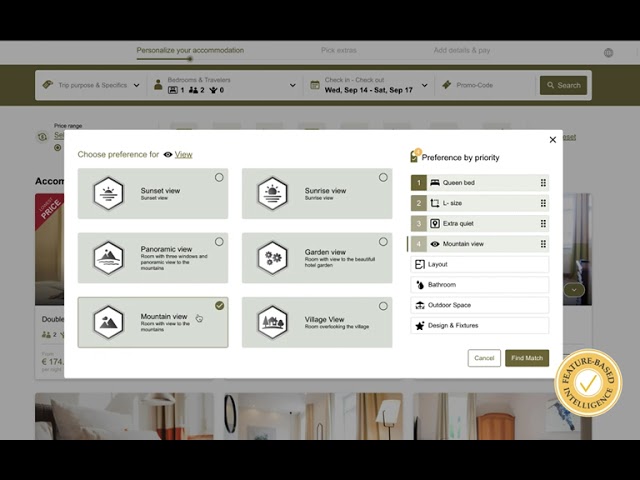The height and width of the screenshot is (480, 640).
Task: Click drag handle icon on Queen bed row
Action: pyautogui.click(x=543, y=183)
